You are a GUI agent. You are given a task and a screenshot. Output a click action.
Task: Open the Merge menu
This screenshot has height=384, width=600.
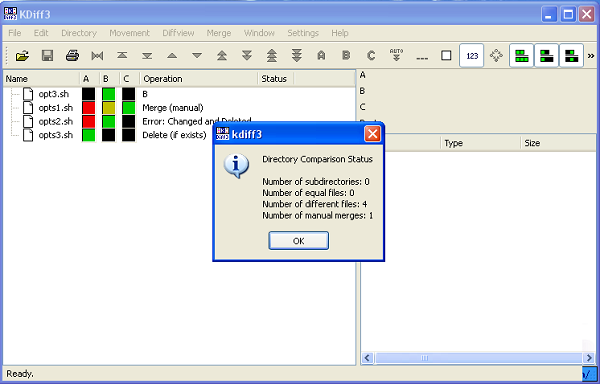coord(219,33)
